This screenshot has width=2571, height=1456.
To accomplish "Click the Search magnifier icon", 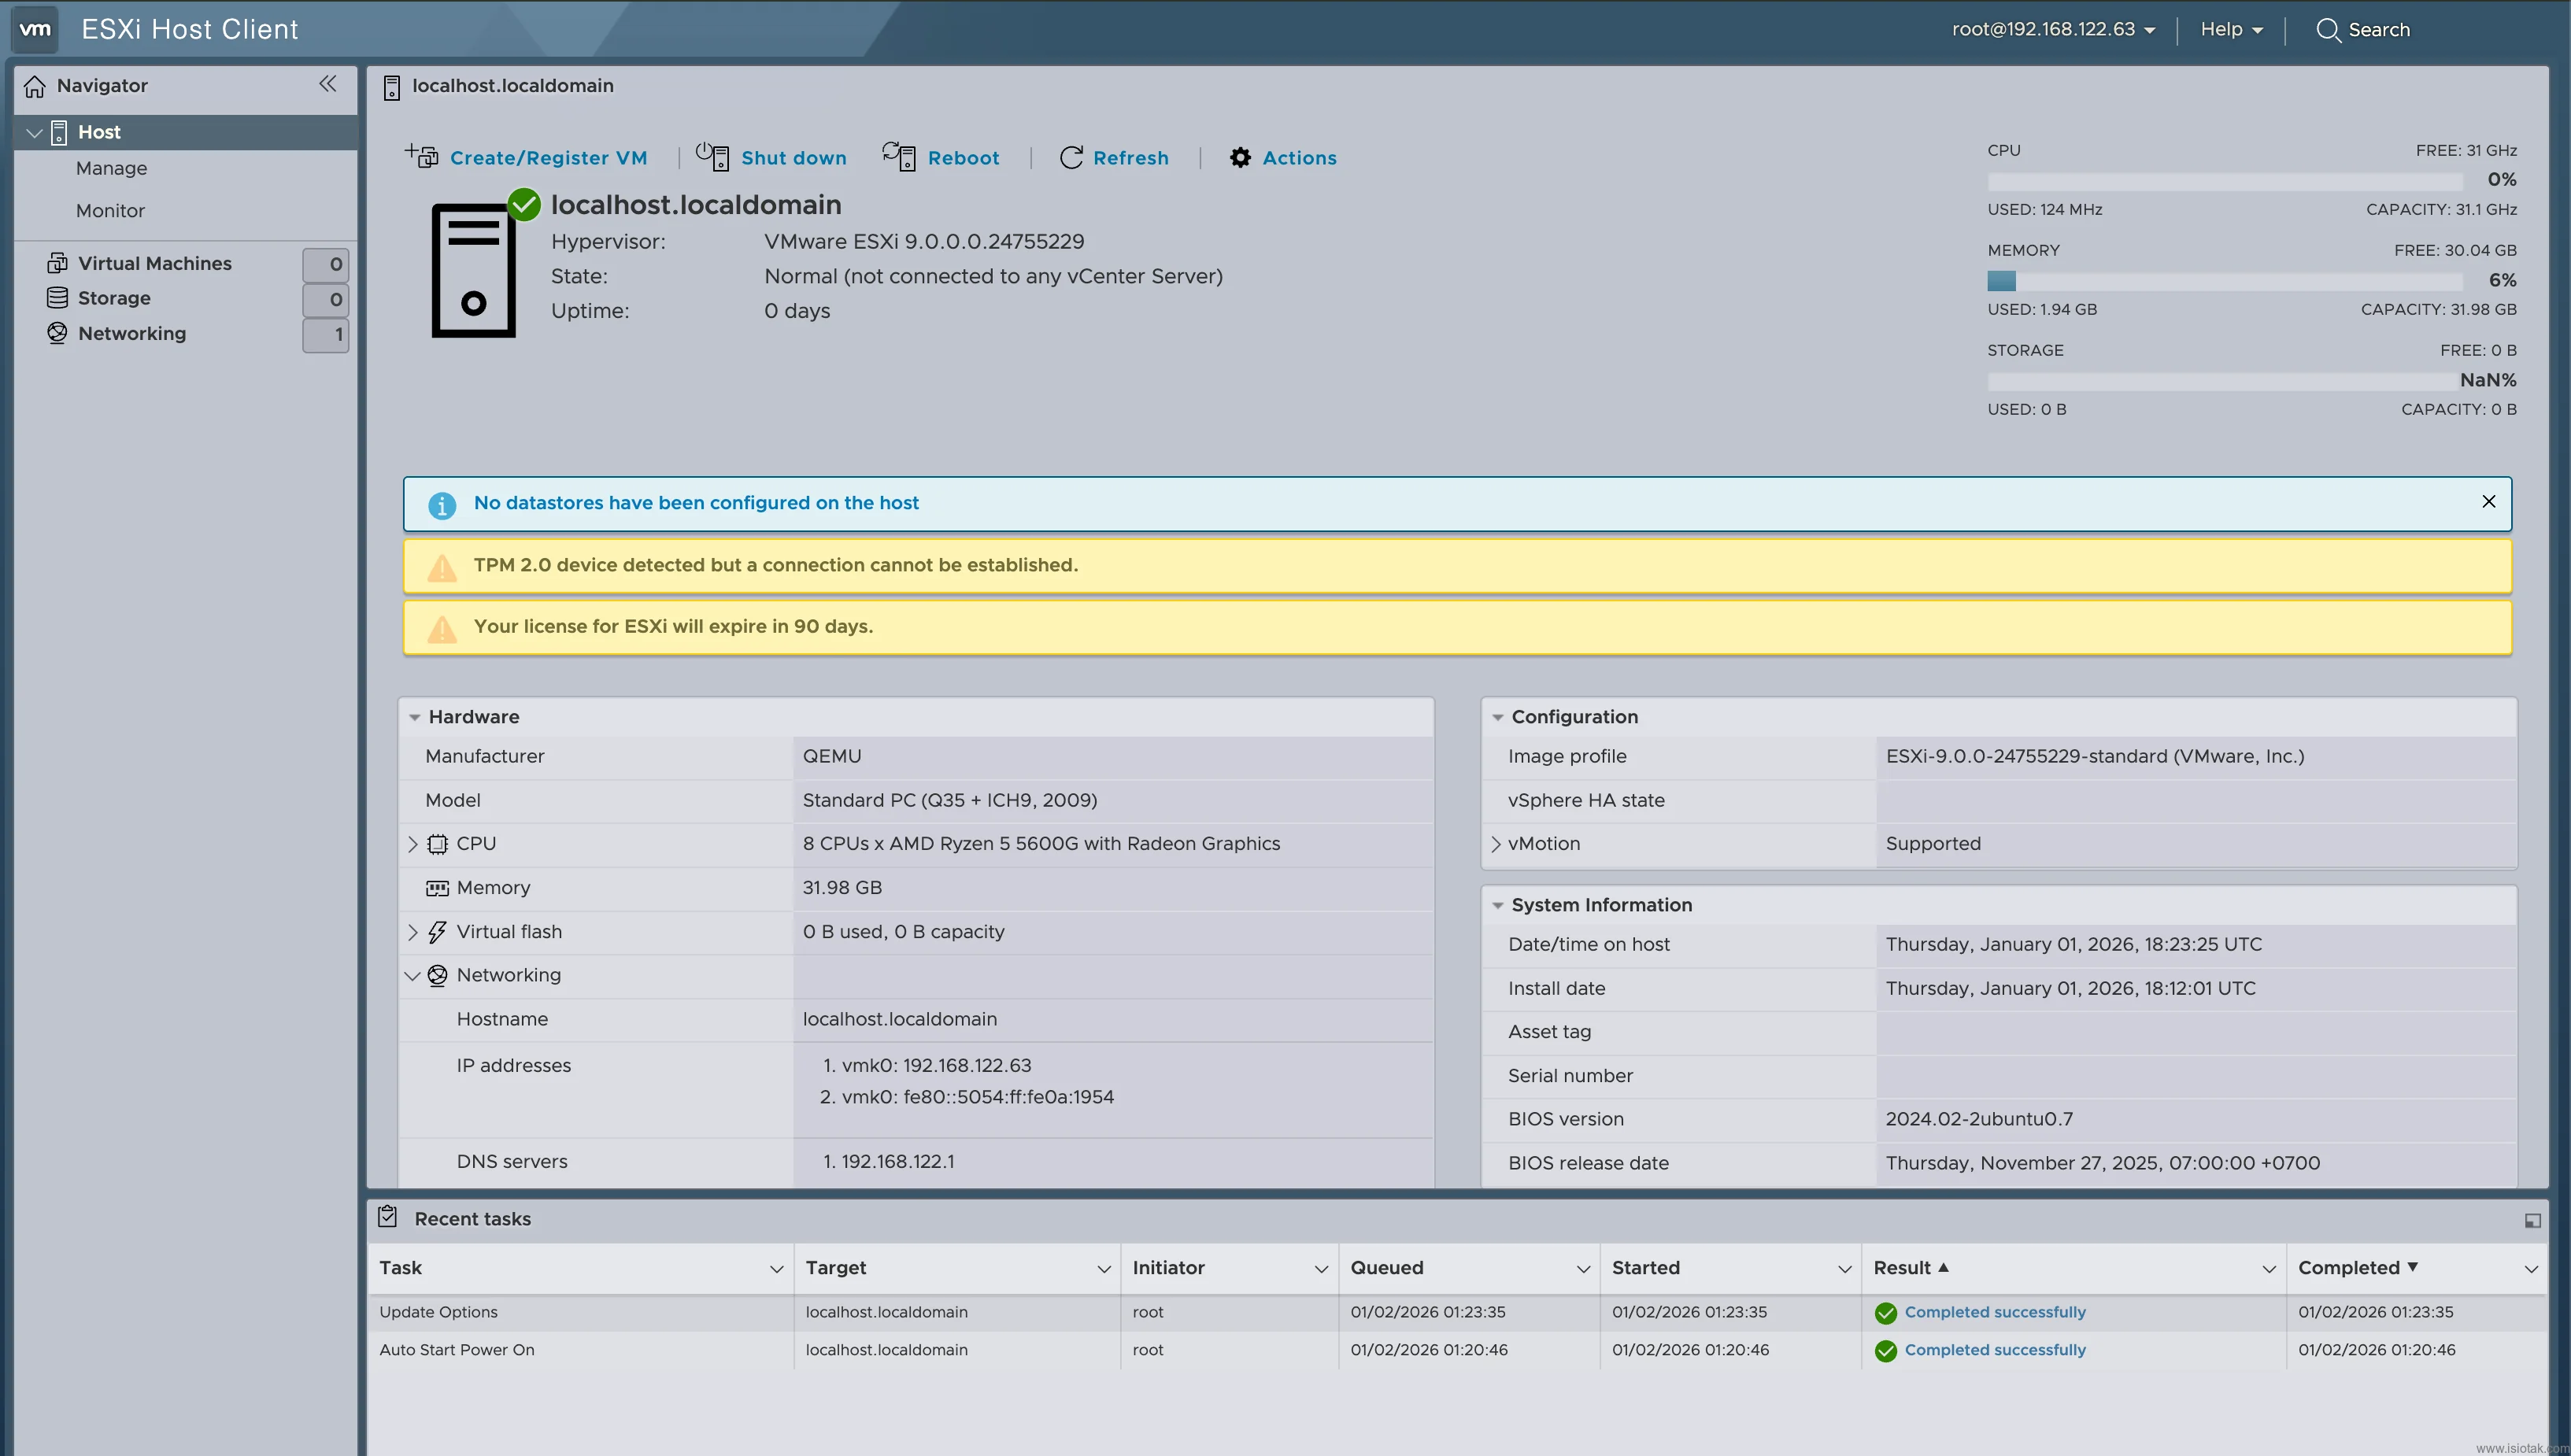I will (2328, 30).
